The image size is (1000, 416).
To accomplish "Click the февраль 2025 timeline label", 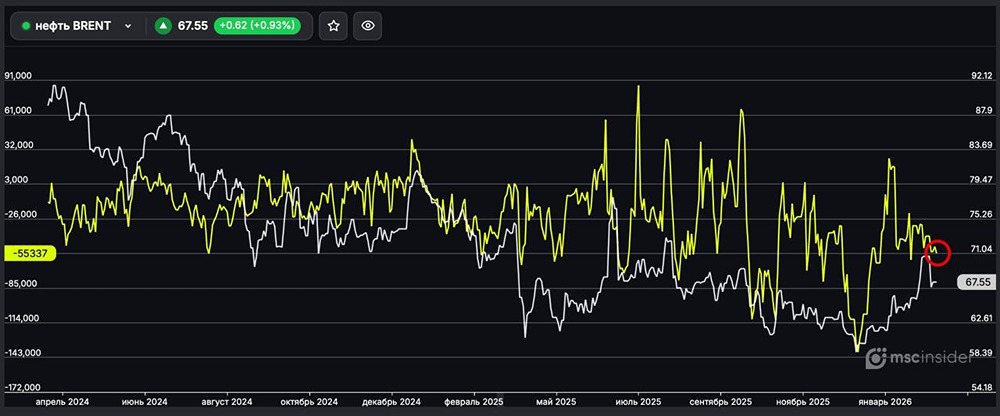I will pyautogui.click(x=474, y=402).
